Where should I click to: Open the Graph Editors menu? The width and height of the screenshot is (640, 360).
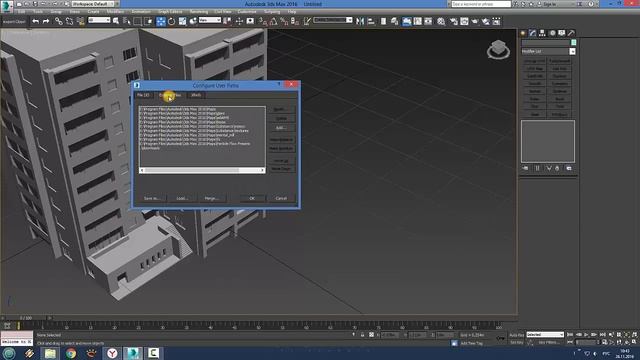170,12
